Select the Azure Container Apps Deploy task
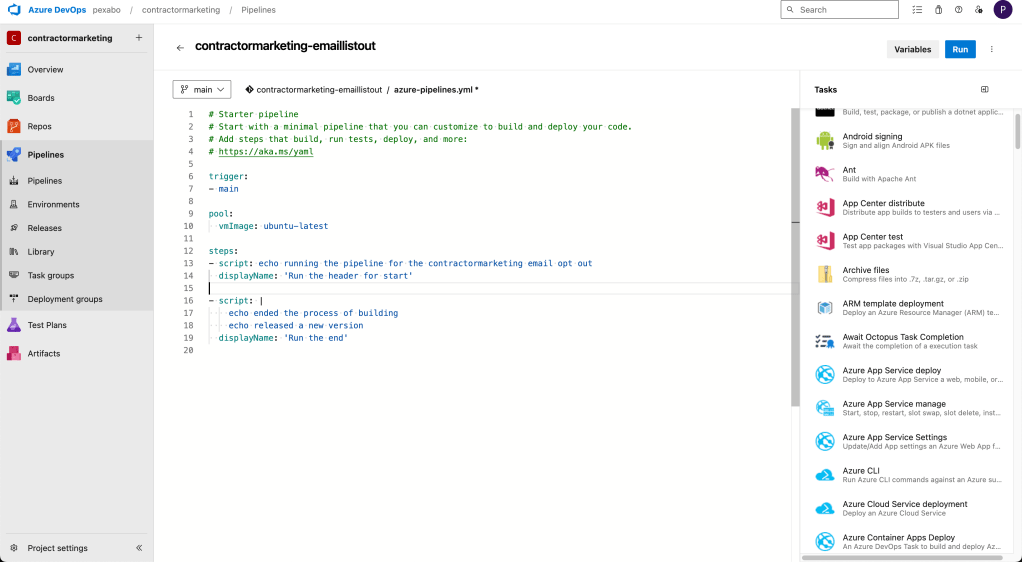The height and width of the screenshot is (562, 1022). click(x=909, y=542)
